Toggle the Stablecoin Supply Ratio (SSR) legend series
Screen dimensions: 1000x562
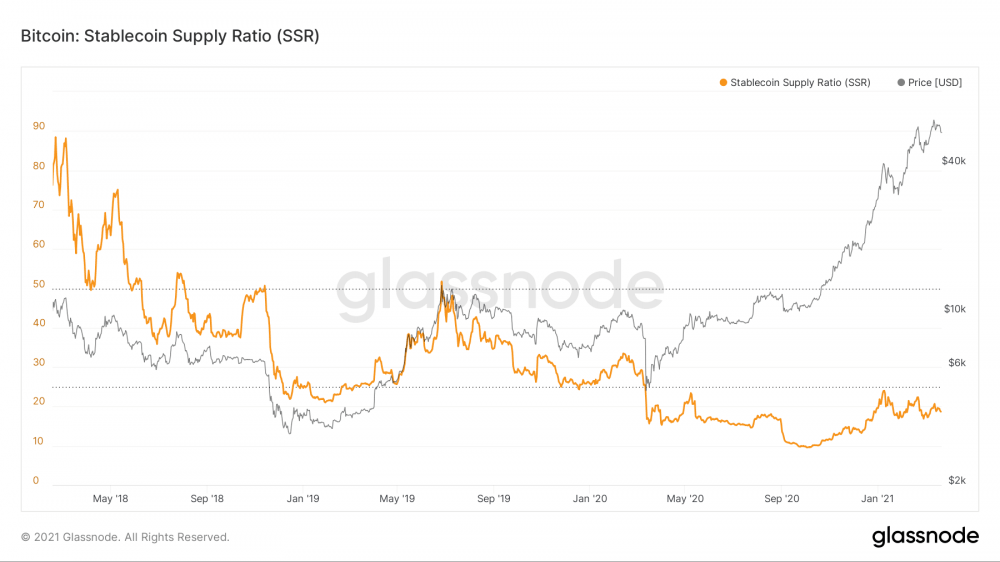pos(800,83)
